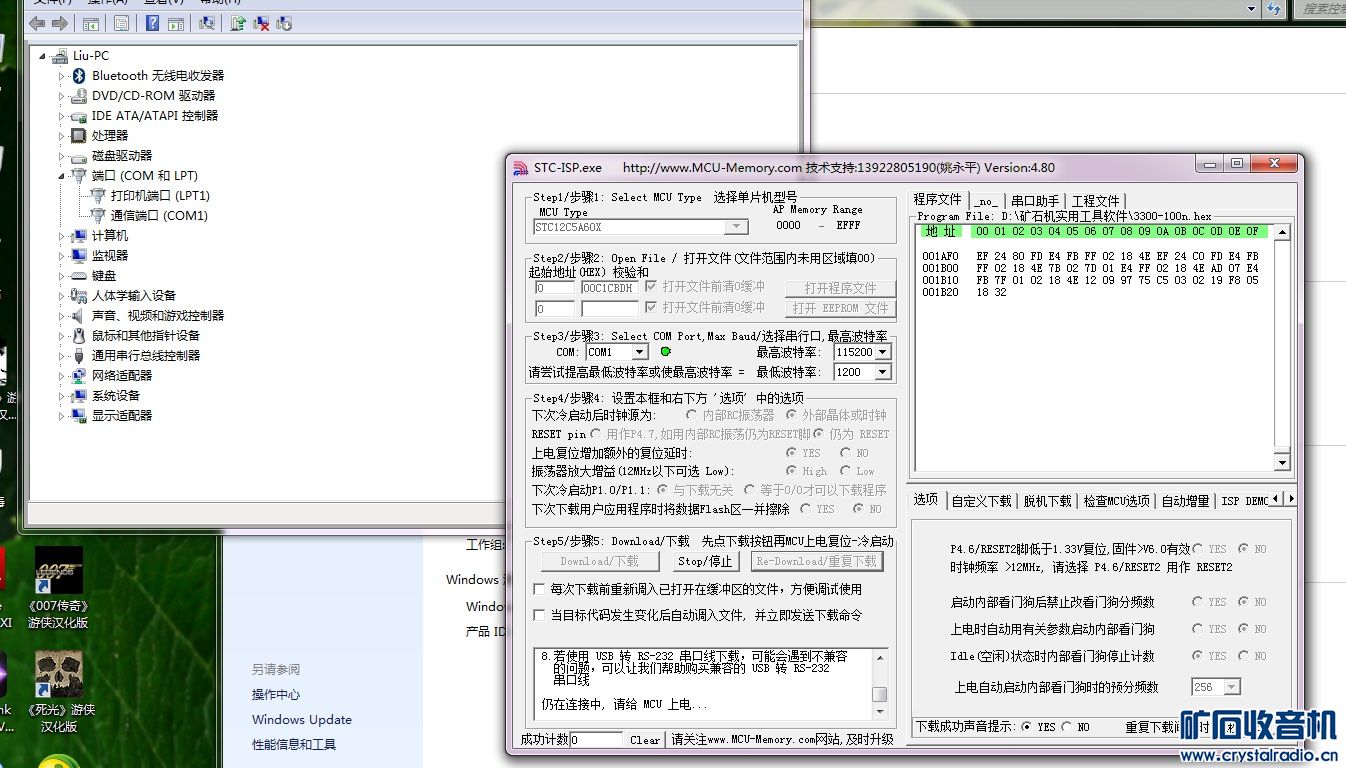Expand the Bluetooth radio node
This screenshot has height=768, width=1346.
[61, 76]
